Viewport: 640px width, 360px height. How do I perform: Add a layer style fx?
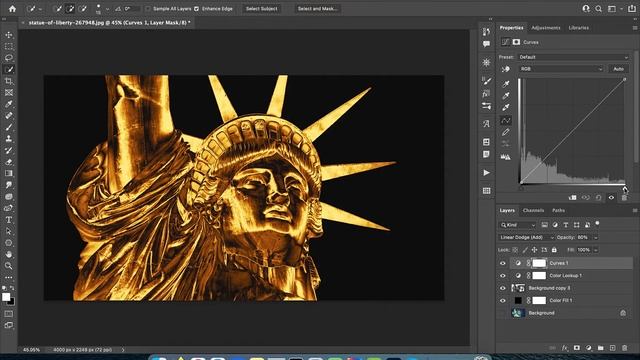564,348
